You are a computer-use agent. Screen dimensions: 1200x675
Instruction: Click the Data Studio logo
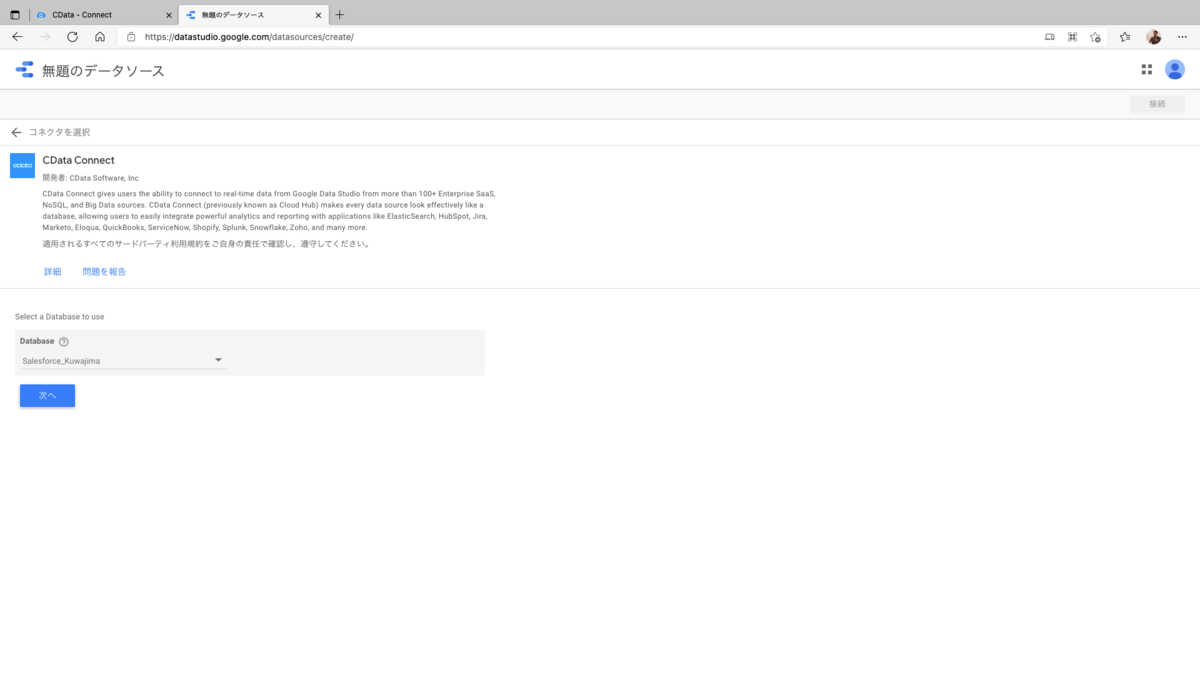pos(24,70)
